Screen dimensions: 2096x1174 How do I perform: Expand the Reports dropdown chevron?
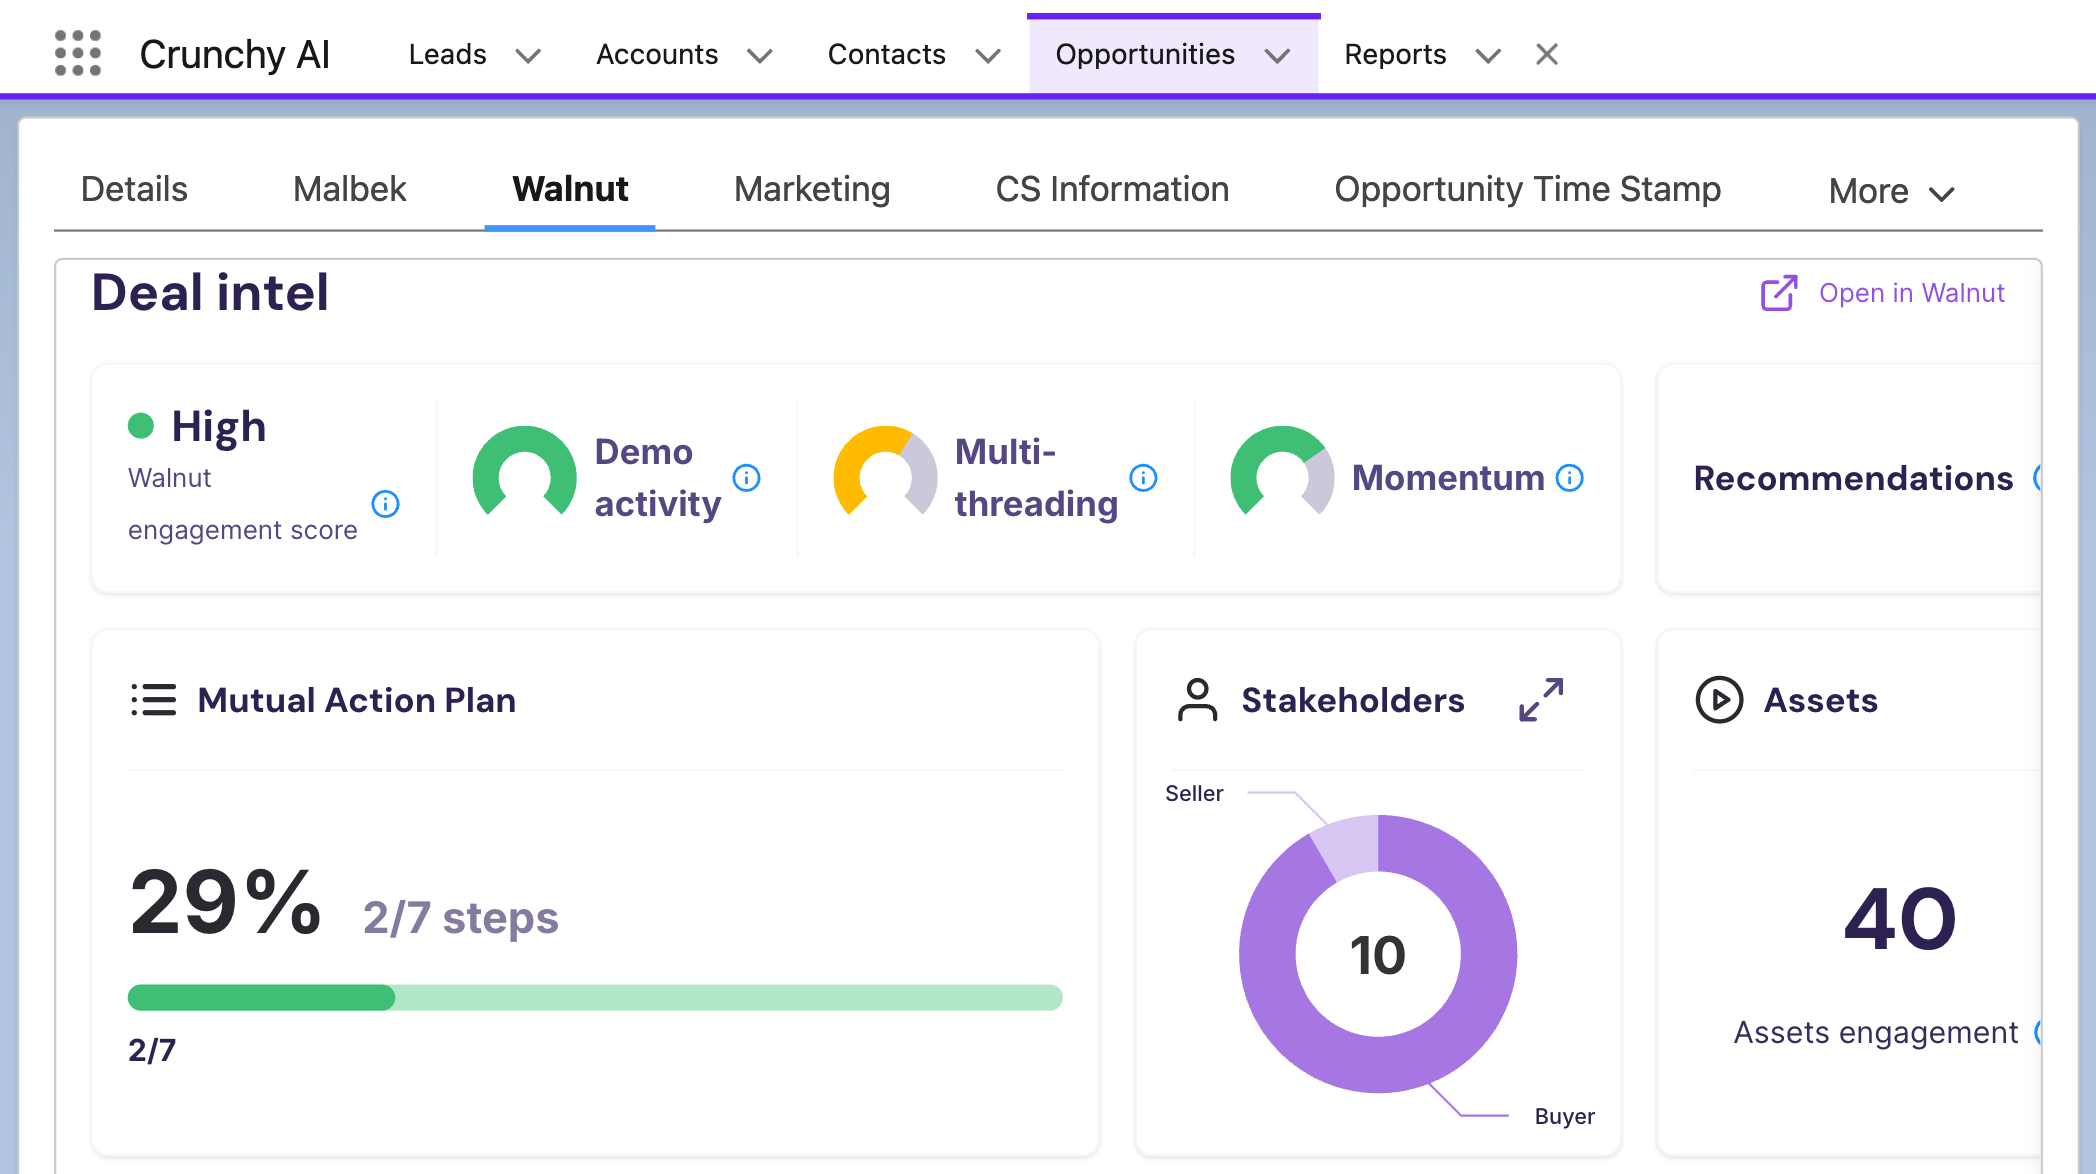click(x=1488, y=56)
